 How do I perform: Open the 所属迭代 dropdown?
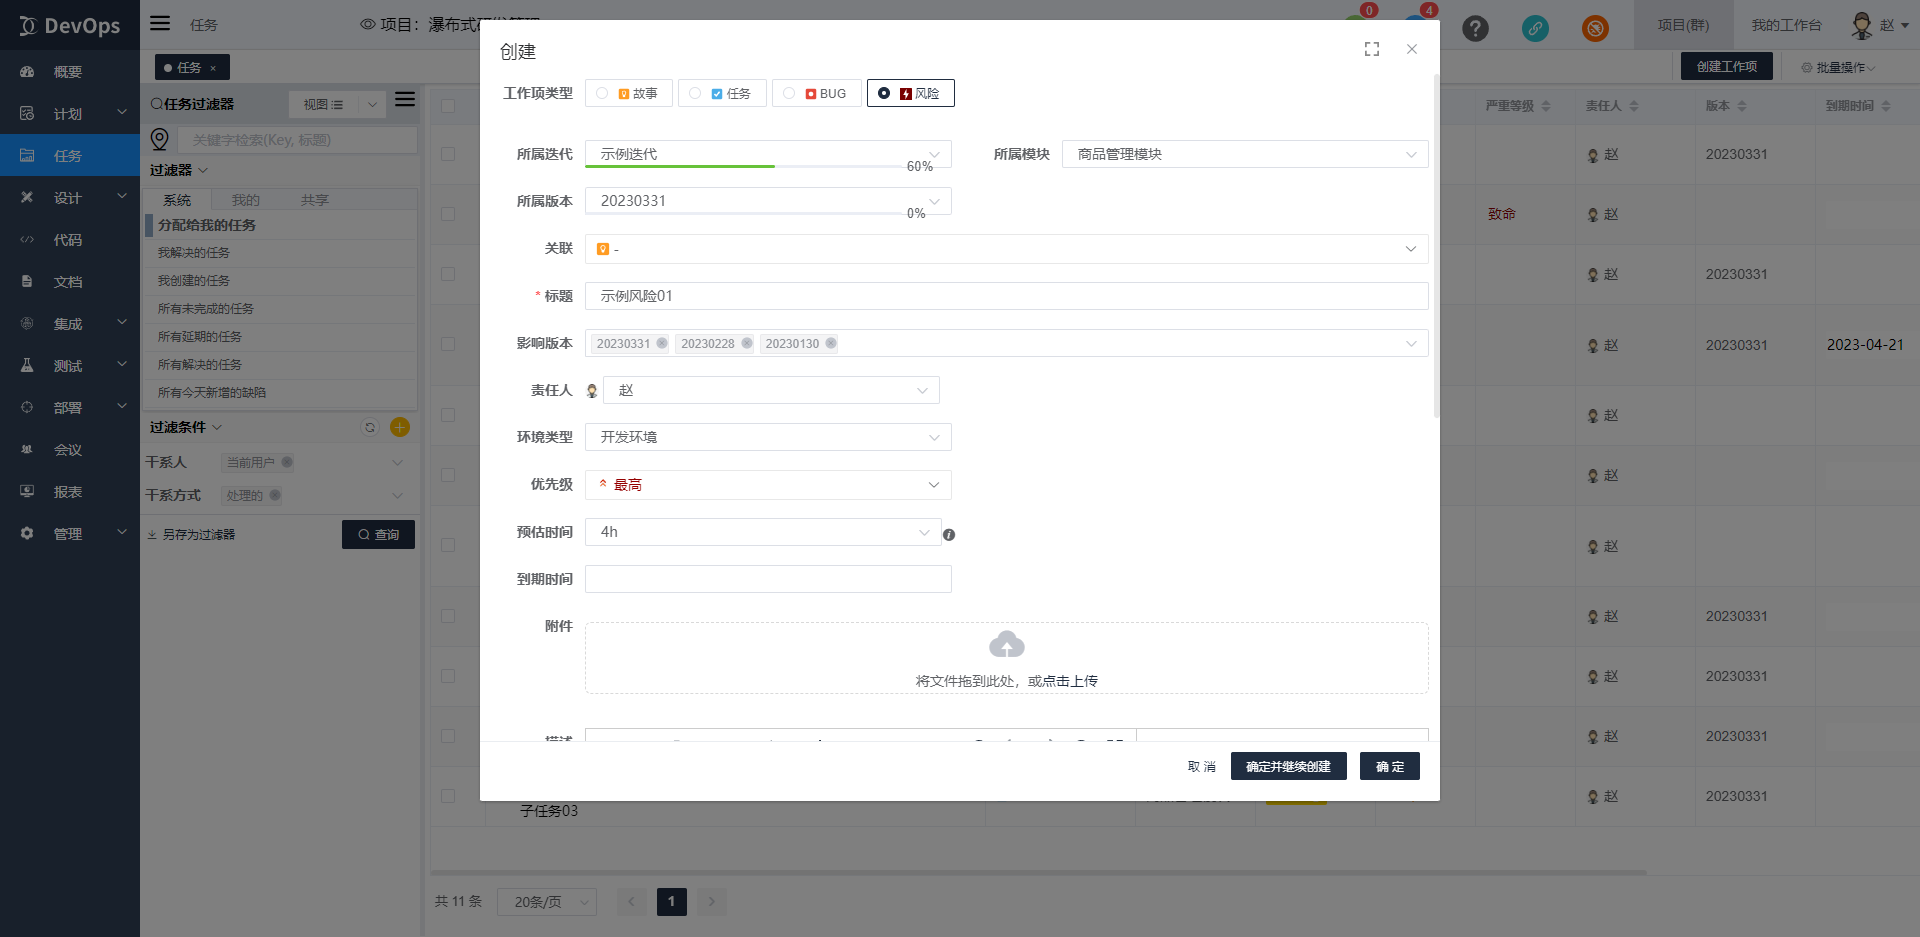[768, 154]
